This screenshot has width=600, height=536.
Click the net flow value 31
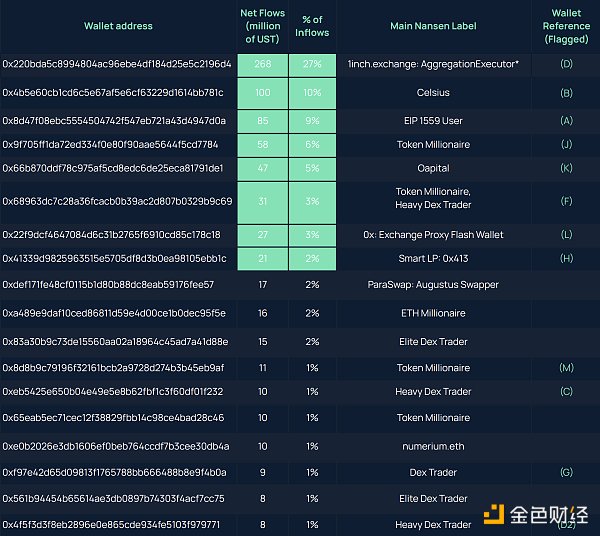click(x=262, y=202)
